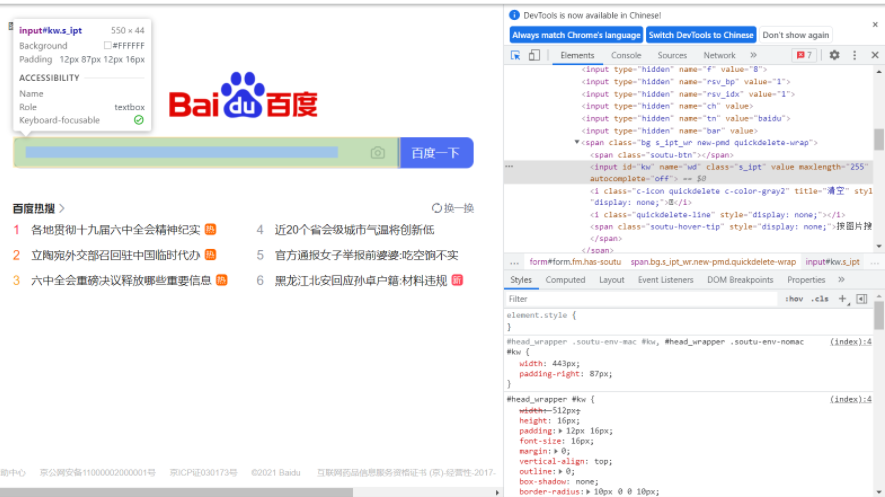This screenshot has height=497, width=885.
Task: Toggle the device toolbar icon
Action: (x=534, y=55)
